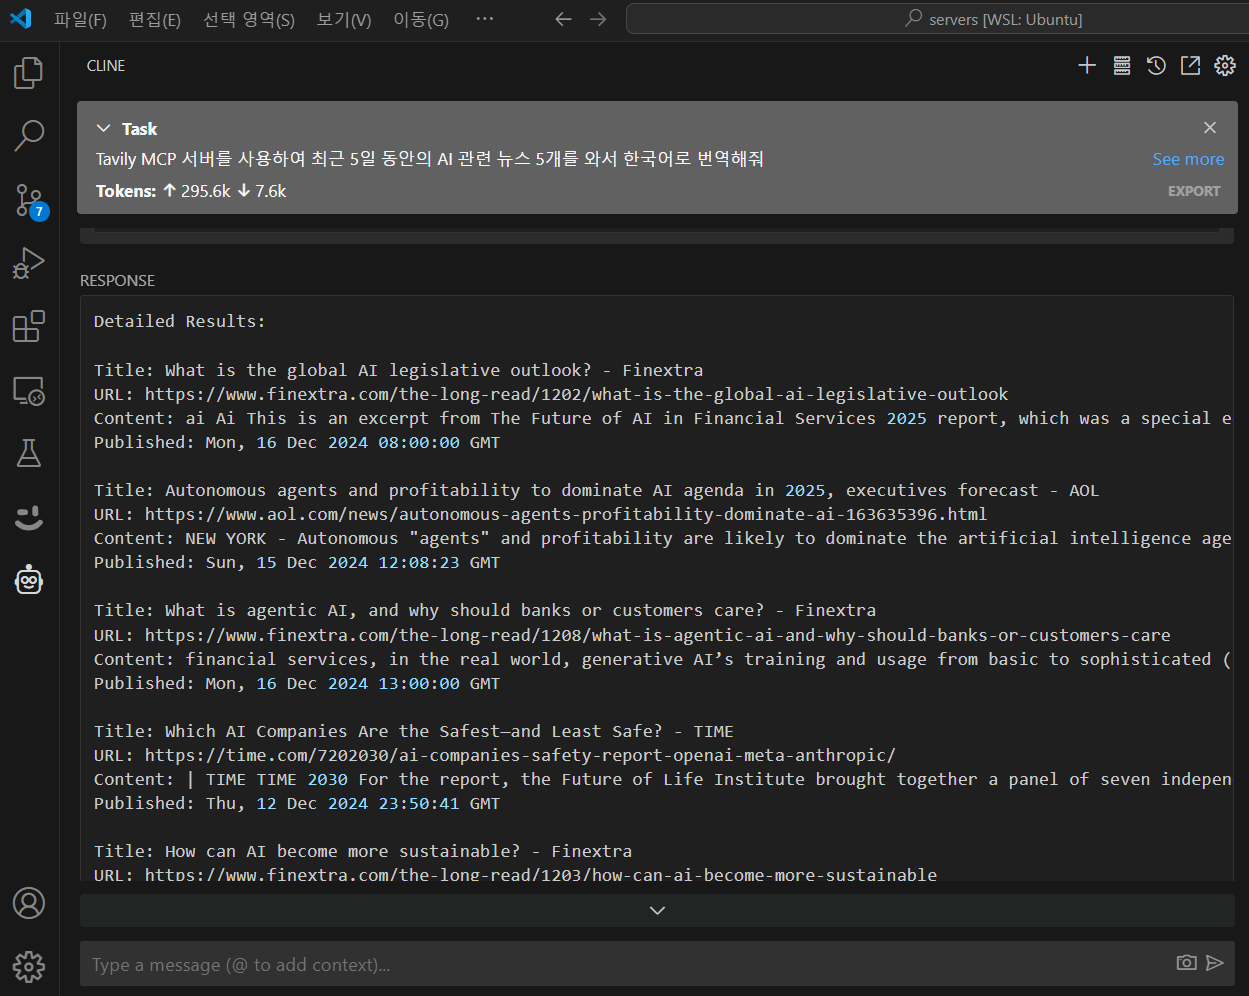The width and height of the screenshot is (1249, 996).
Task: Show more menu items via ellipsis
Action: tap(485, 20)
